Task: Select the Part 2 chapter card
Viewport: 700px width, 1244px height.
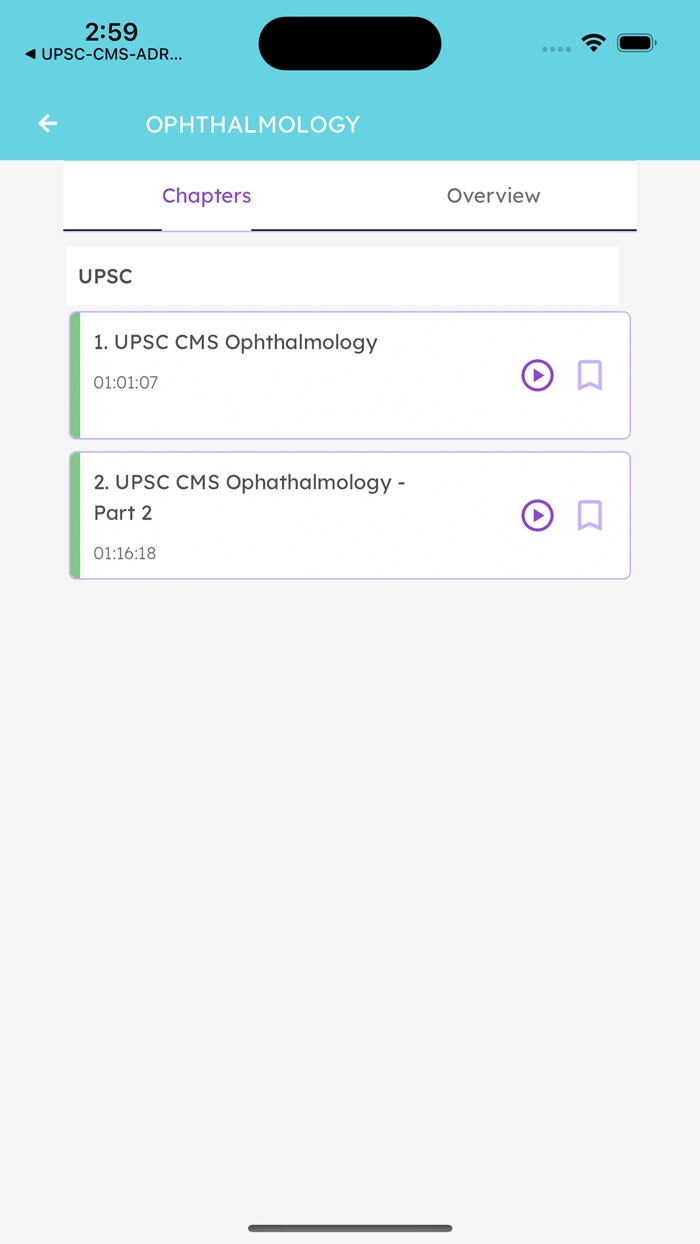Action: [300, 515]
